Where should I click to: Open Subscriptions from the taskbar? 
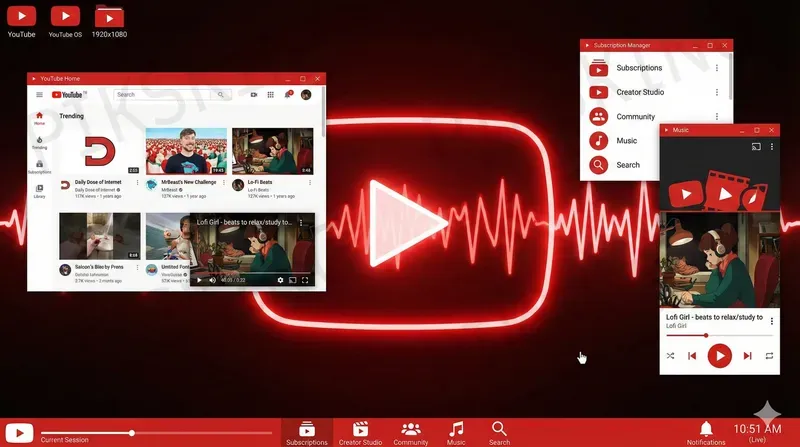(307, 433)
